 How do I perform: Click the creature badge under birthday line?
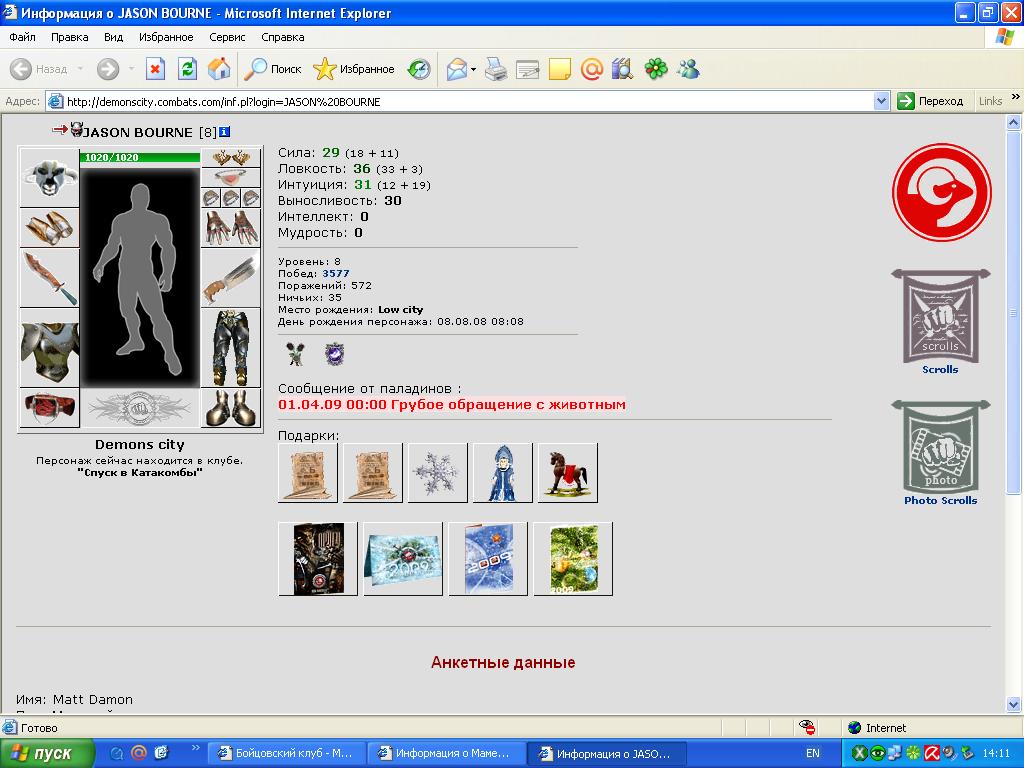coord(296,354)
